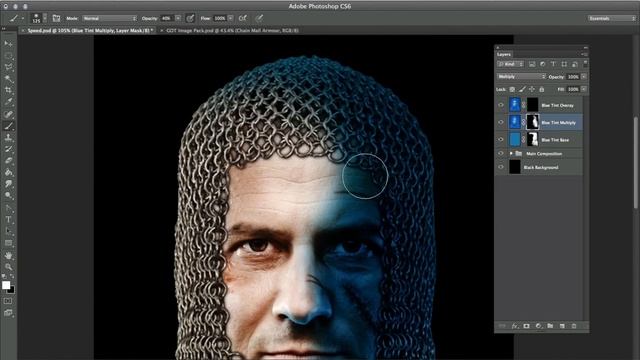Hide the Black Background layer

tap(501, 167)
